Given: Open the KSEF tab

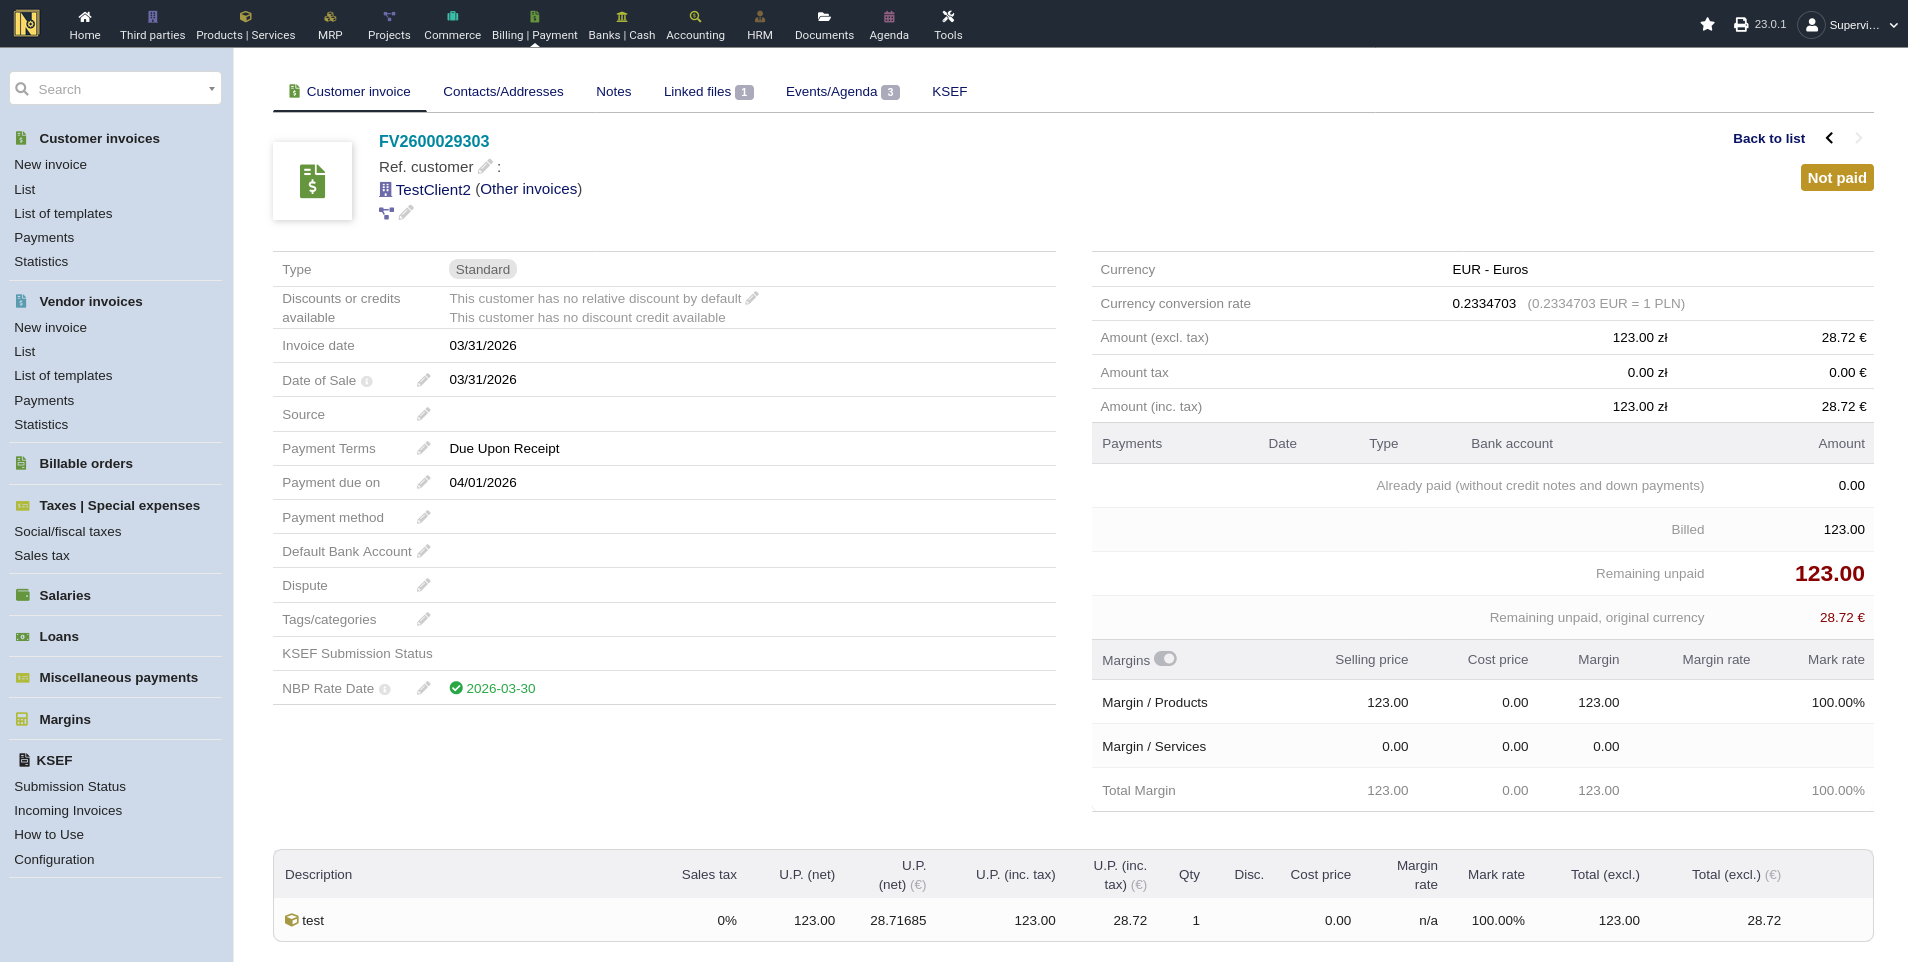Looking at the screenshot, I should click(x=949, y=91).
